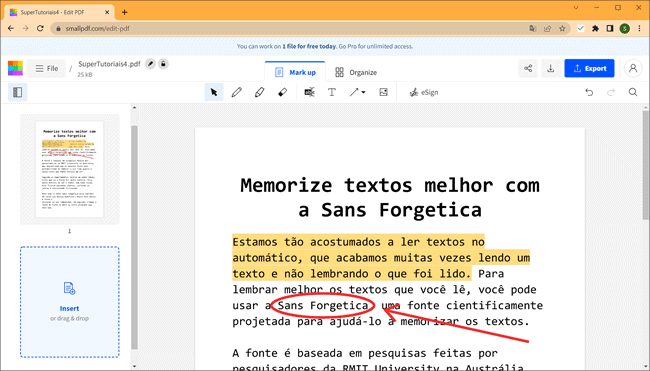Click the download icon

(x=551, y=68)
